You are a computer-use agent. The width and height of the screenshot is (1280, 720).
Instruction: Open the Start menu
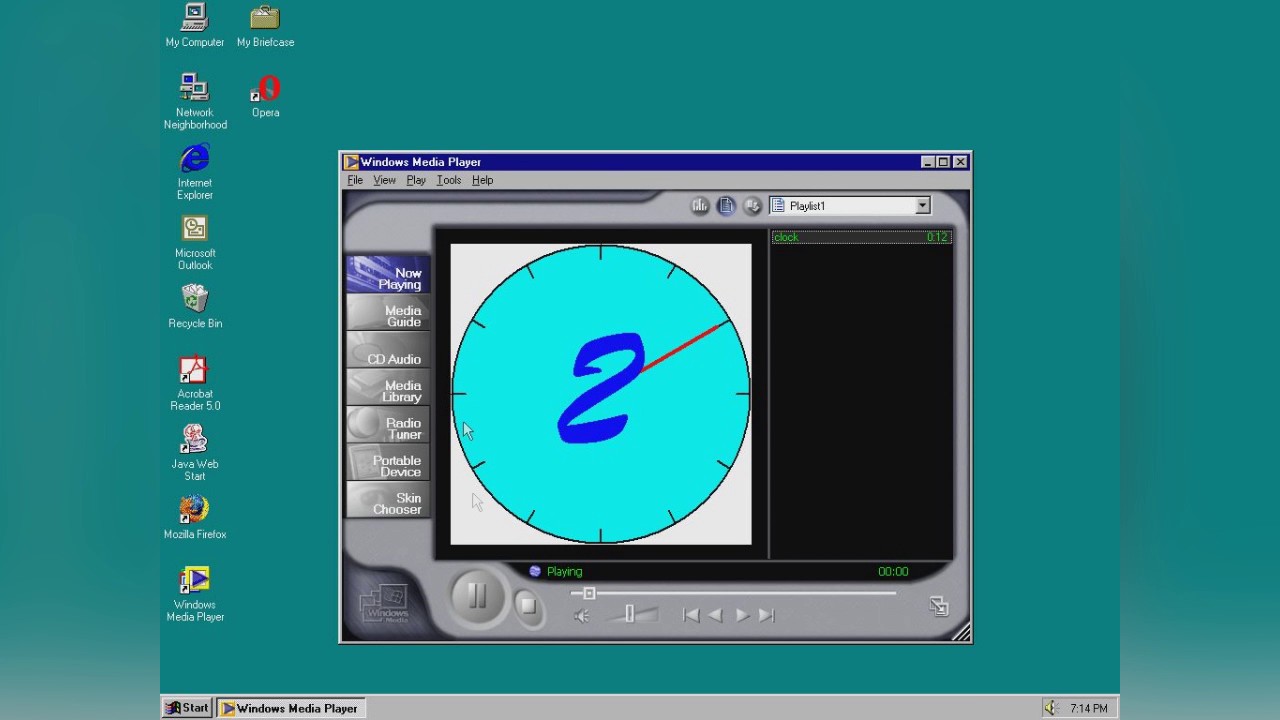click(x=187, y=708)
